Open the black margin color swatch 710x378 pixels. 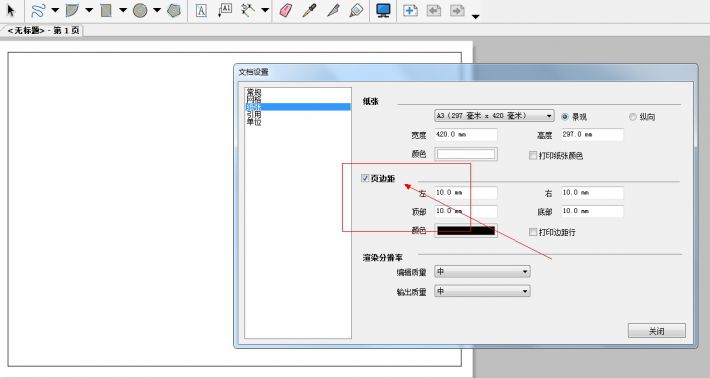466,230
